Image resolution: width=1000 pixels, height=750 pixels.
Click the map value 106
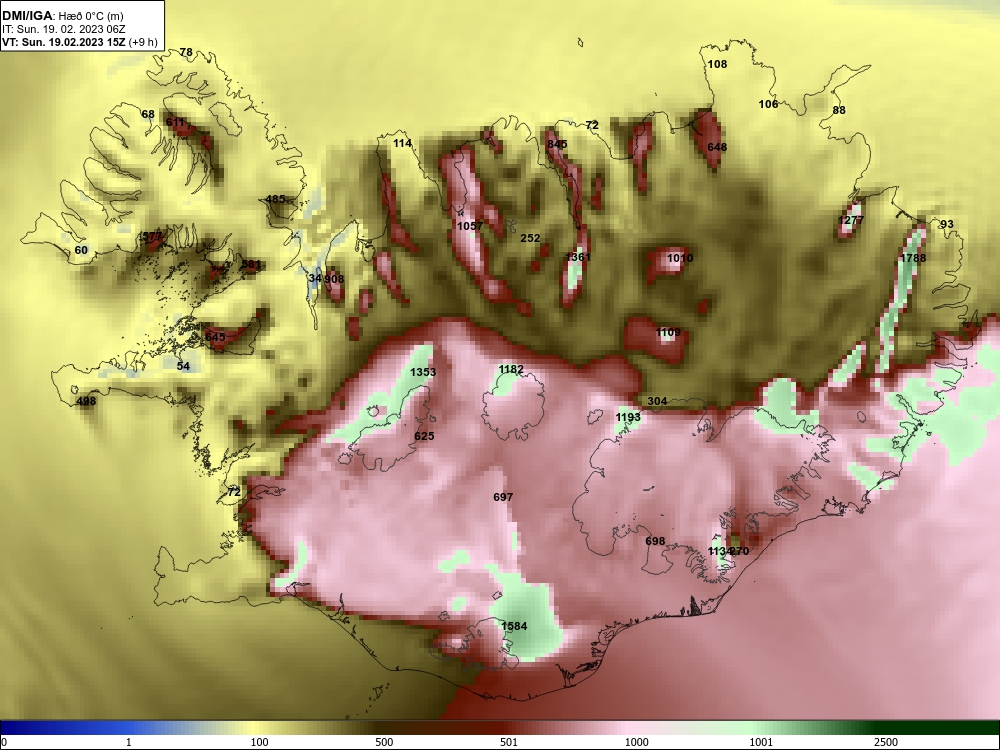[x=768, y=104]
